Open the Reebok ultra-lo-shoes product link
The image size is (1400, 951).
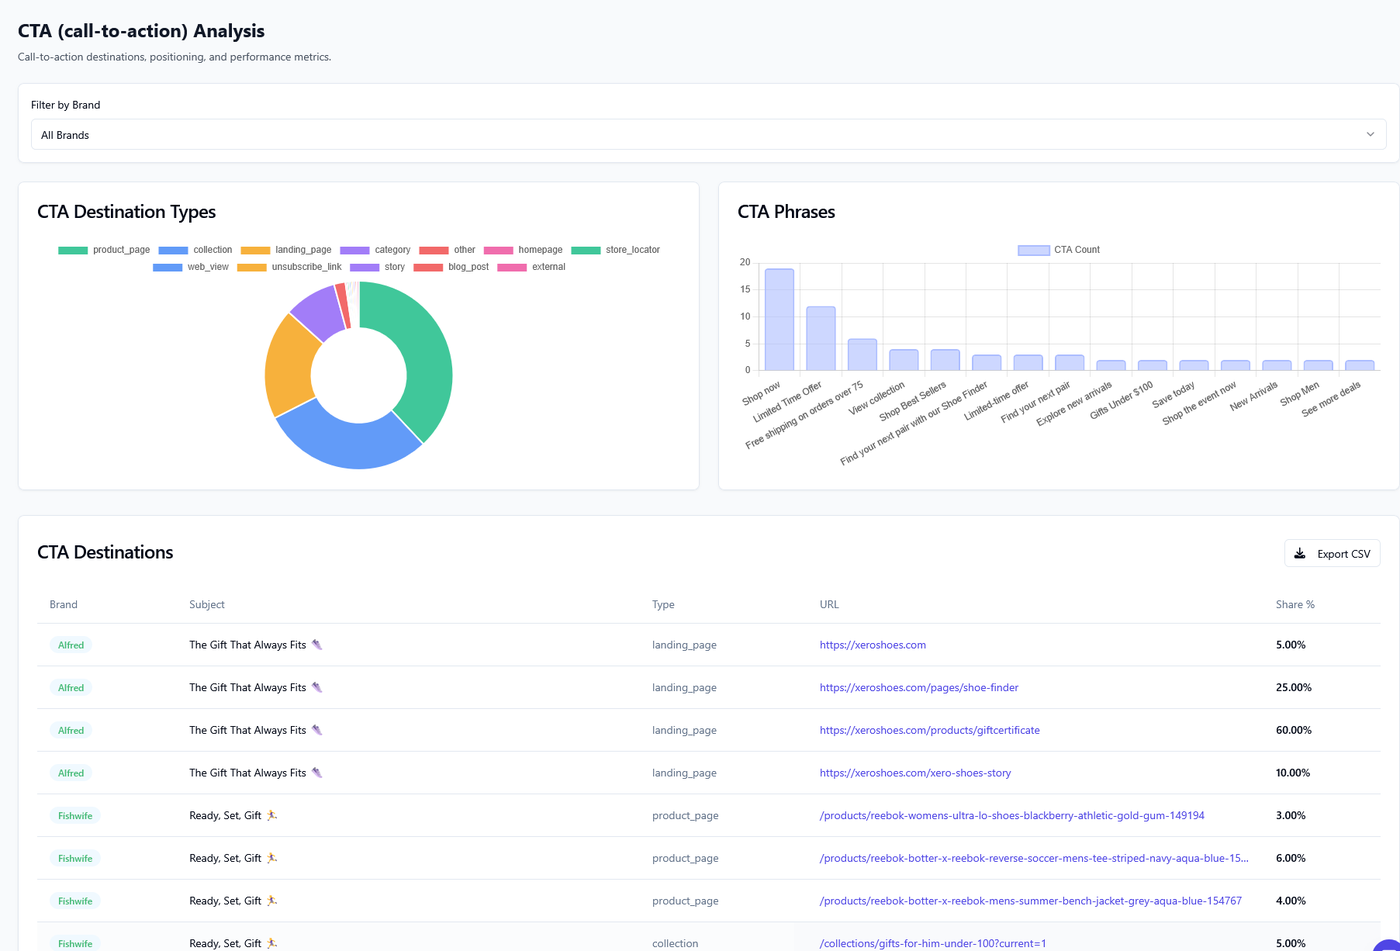pos(1012,816)
